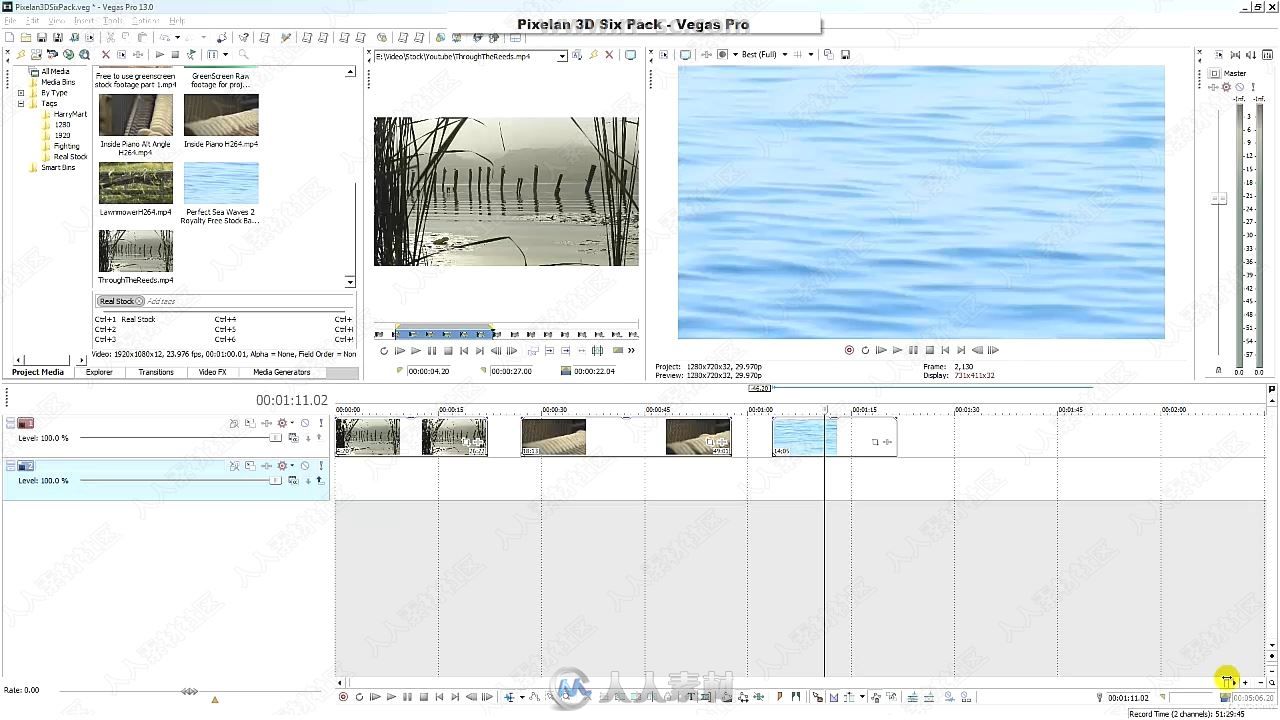Image resolution: width=1280 pixels, height=720 pixels.
Task: Pause playback in the Video Preview transport
Action: point(913,350)
